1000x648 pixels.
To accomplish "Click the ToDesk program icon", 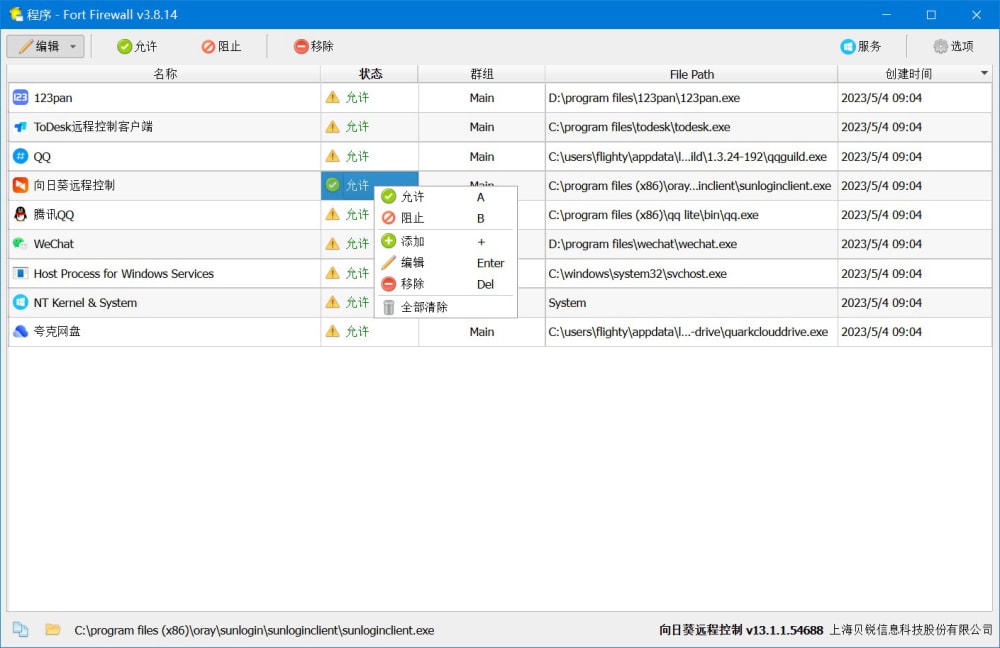I will [x=20, y=127].
